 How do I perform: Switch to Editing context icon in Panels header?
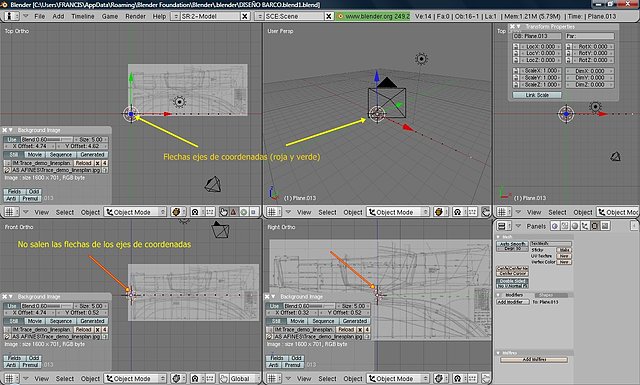point(595,226)
